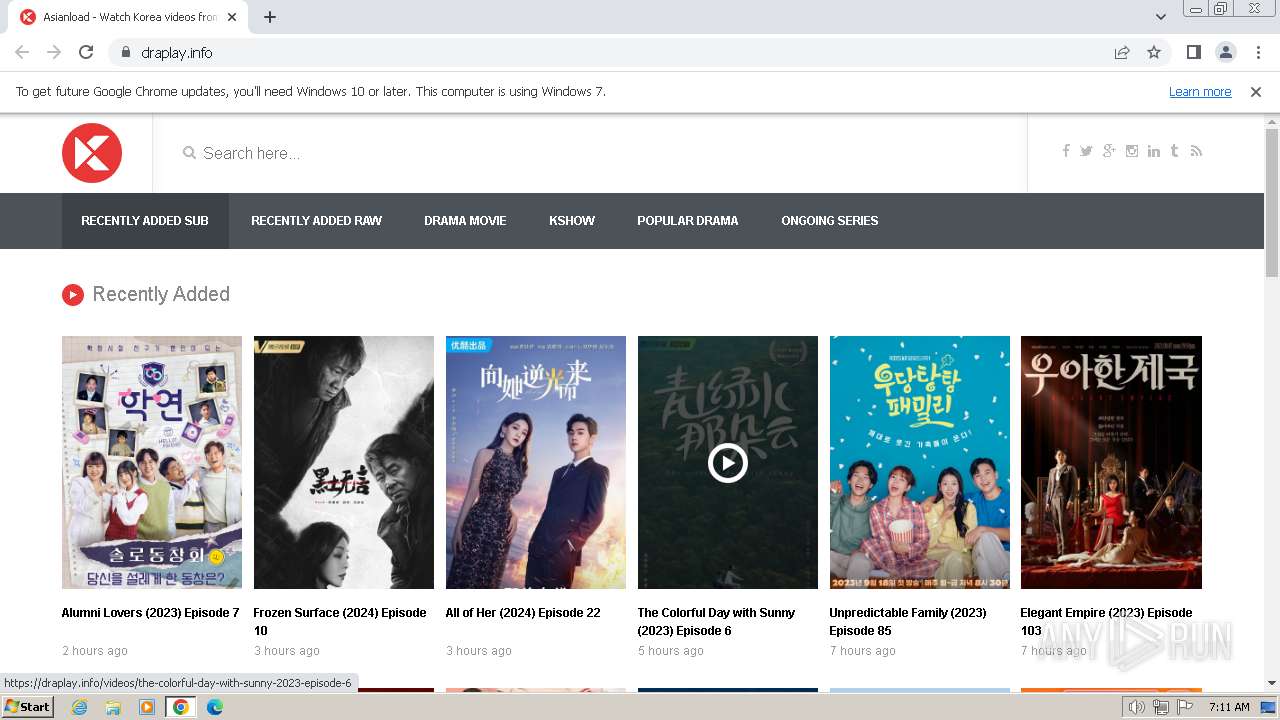Click the Alumni Lovers poster thumbnail
The width and height of the screenshot is (1280, 720).
coord(152,462)
